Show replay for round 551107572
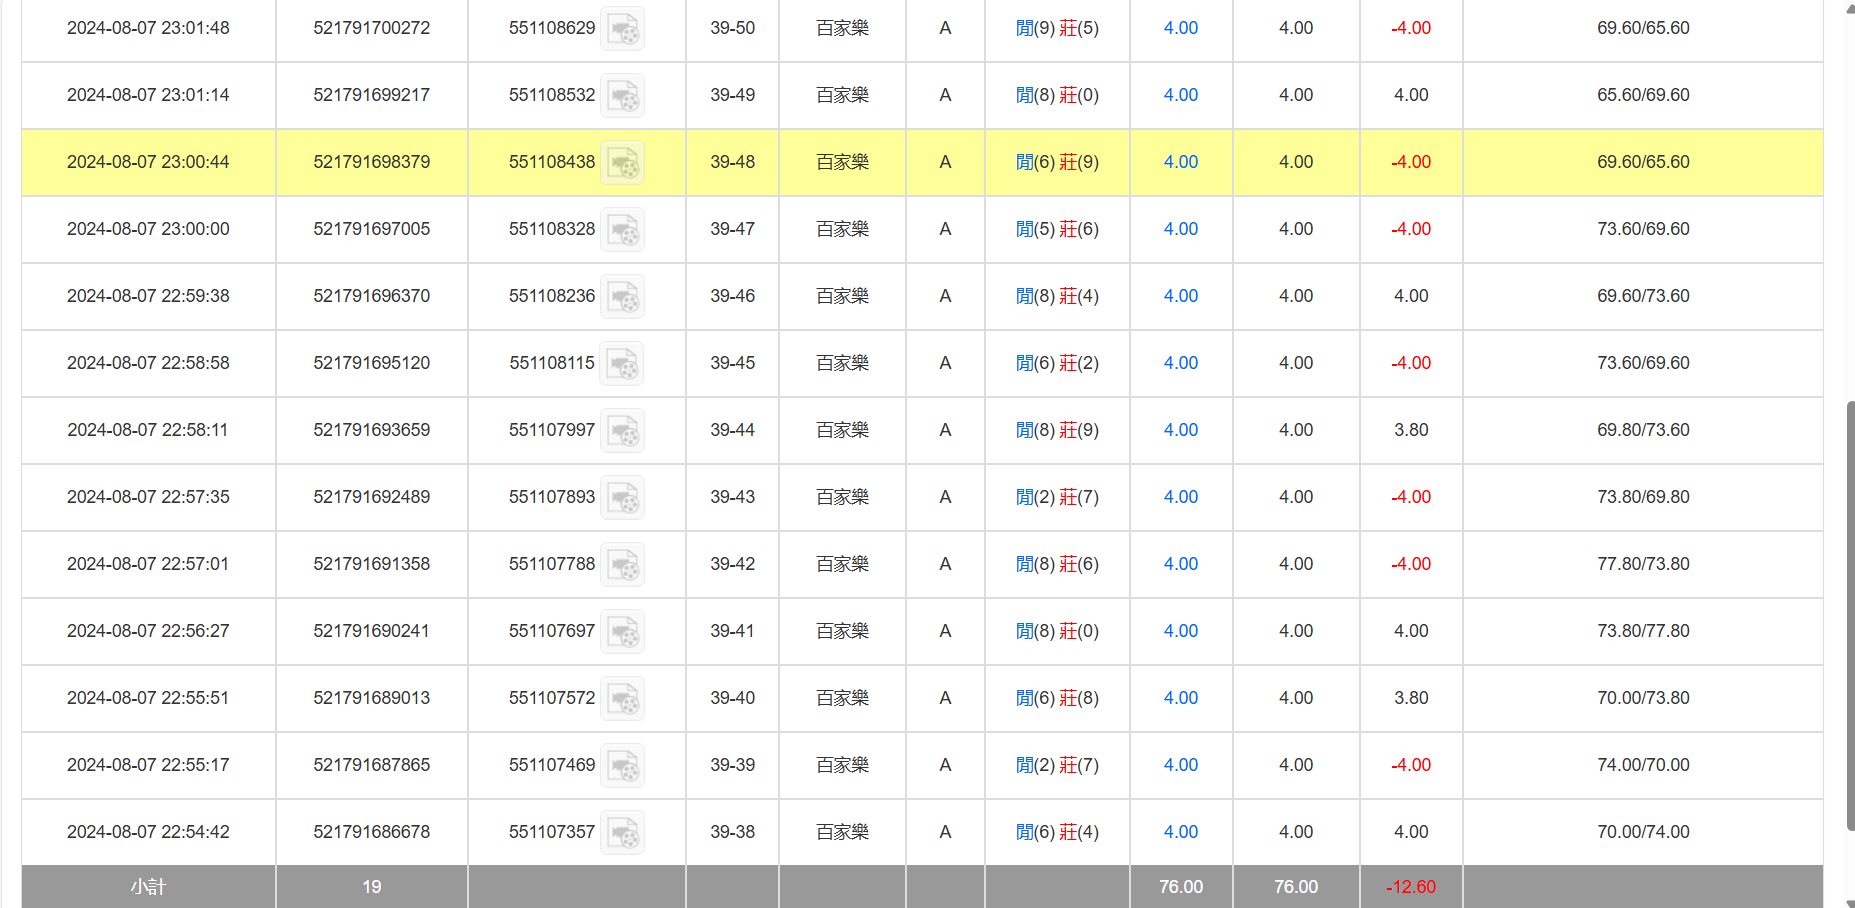This screenshot has width=1855, height=908. click(623, 699)
